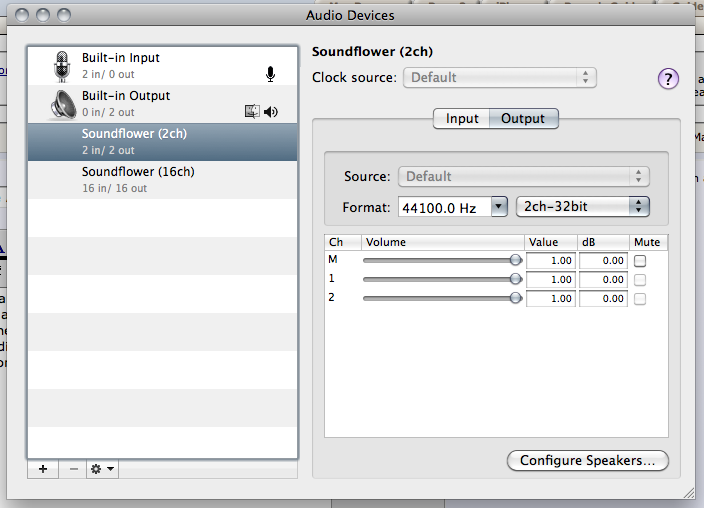Image resolution: width=704 pixels, height=508 pixels.
Task: Open the purple help question mark
Action: (x=668, y=79)
